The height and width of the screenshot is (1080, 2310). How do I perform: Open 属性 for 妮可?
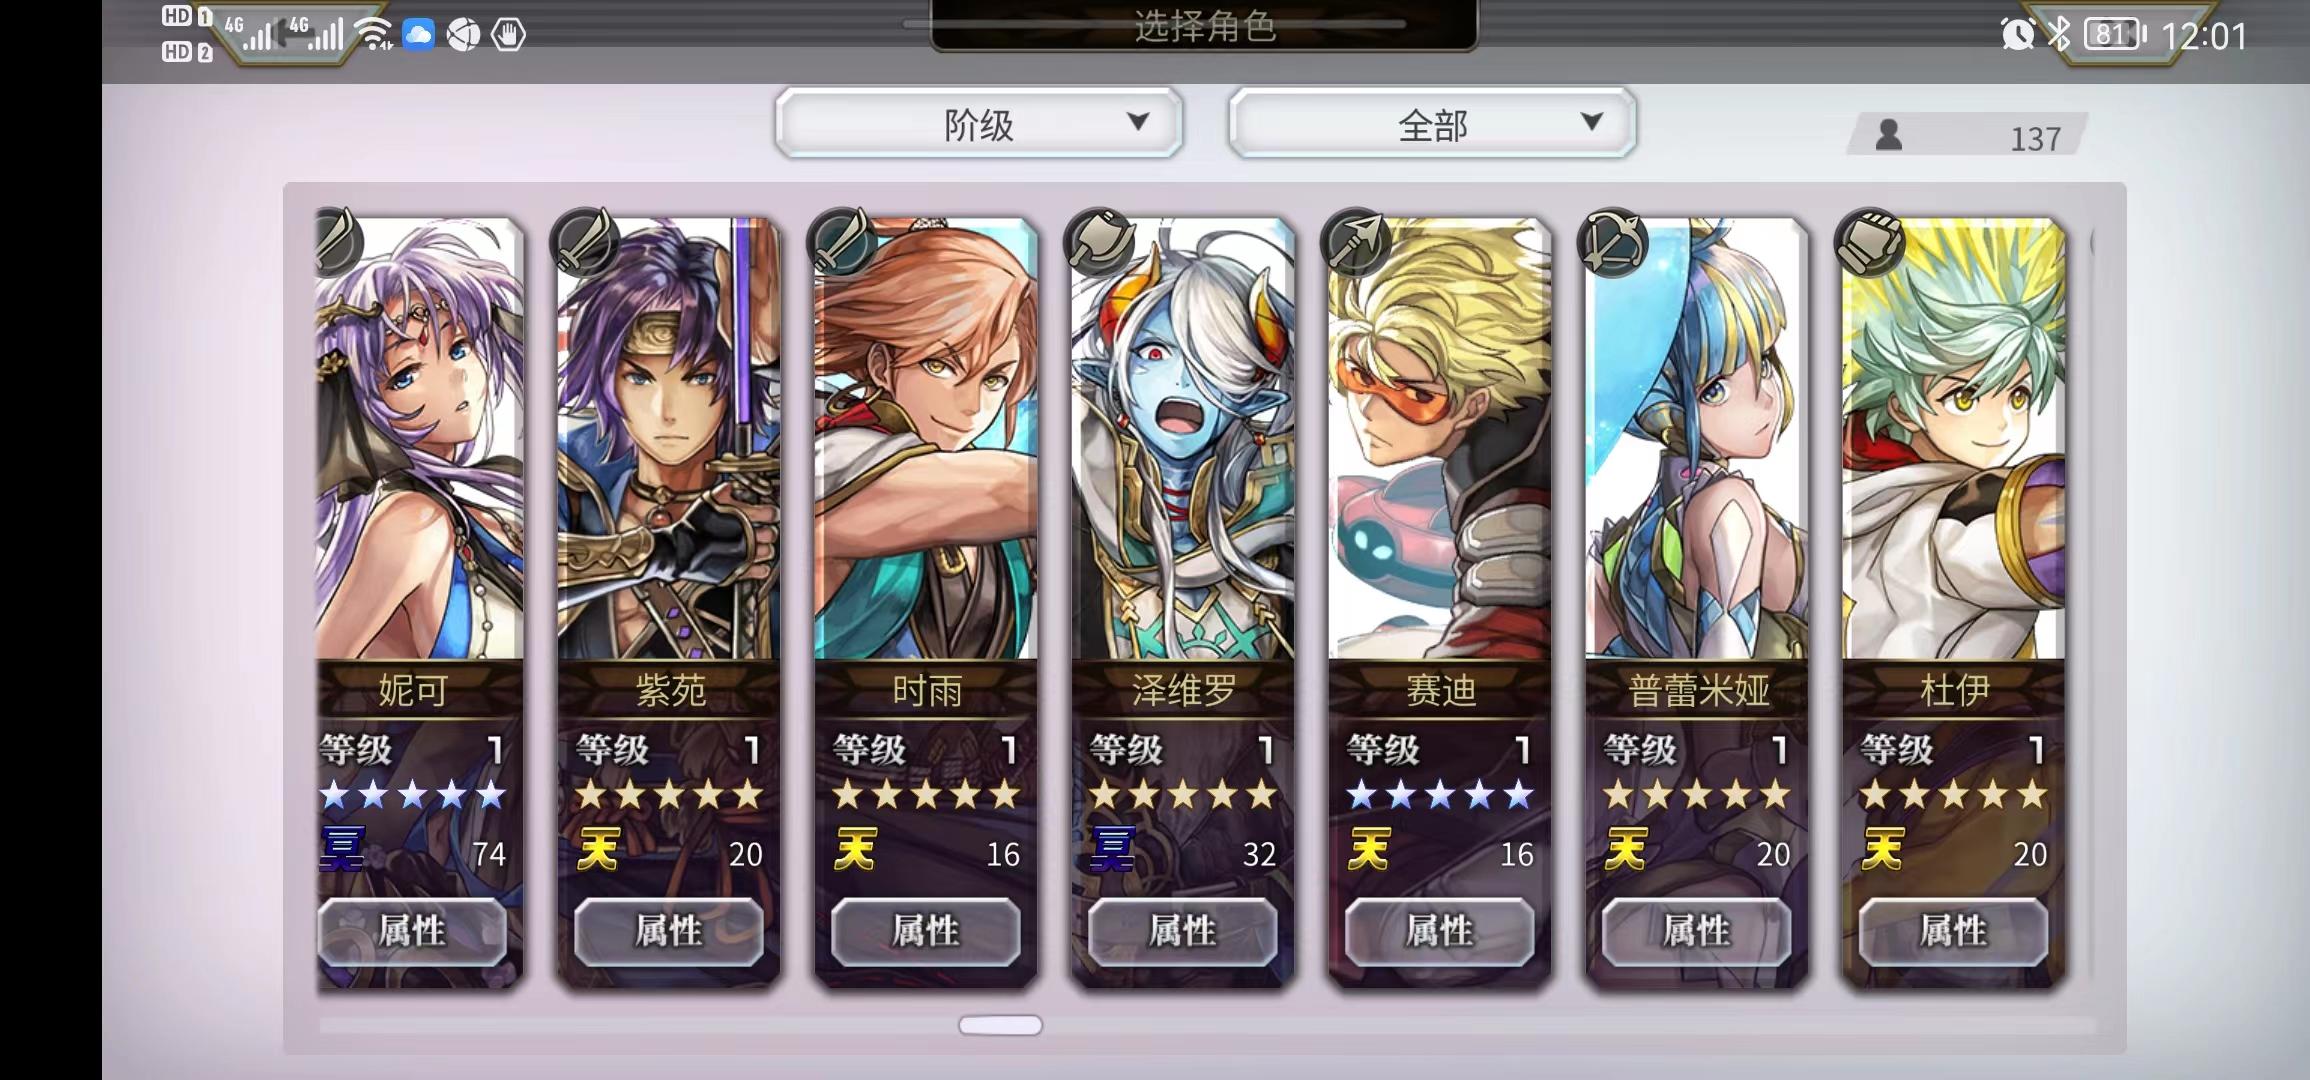[412, 931]
